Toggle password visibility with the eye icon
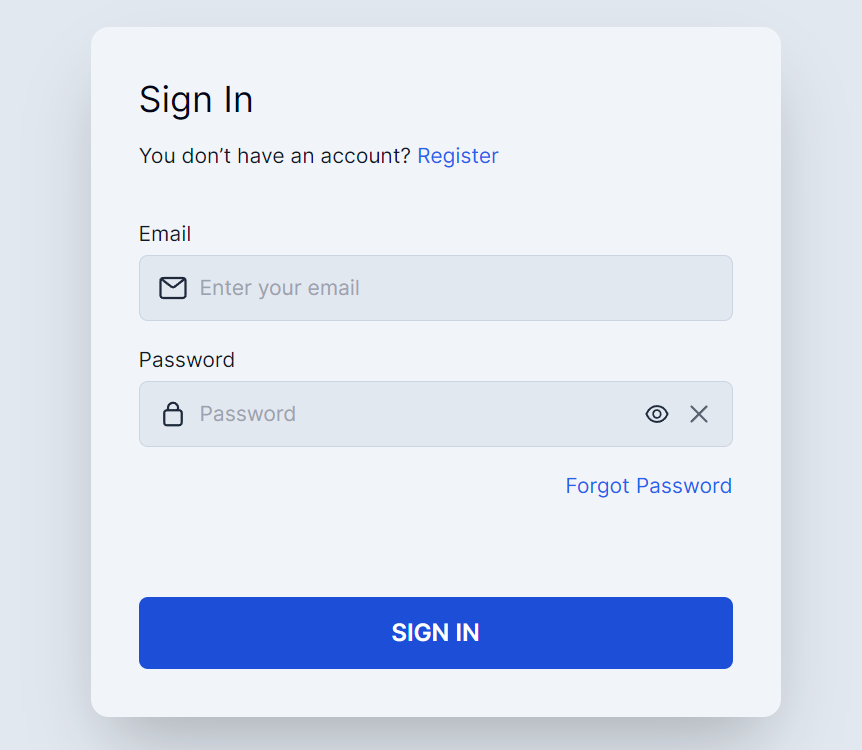The image size is (862, 750). click(x=657, y=414)
